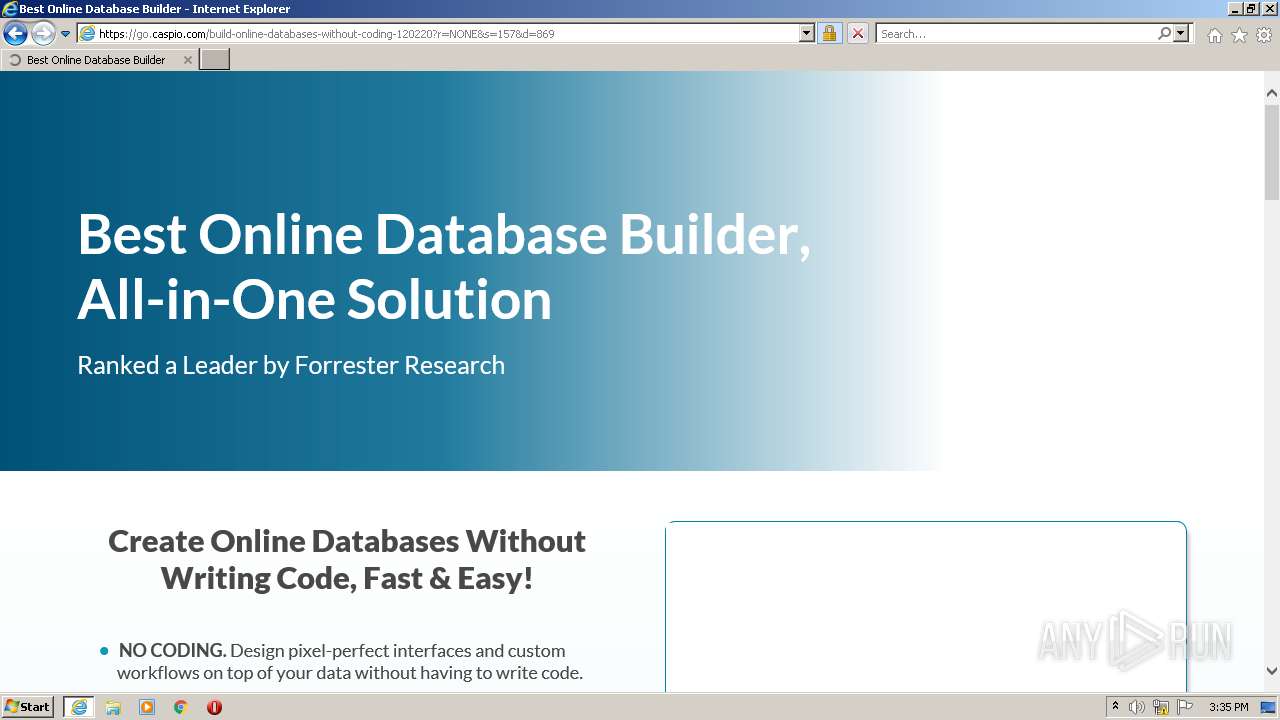
Task: Expand the address bar autocomplete dropdown
Action: pos(807,33)
